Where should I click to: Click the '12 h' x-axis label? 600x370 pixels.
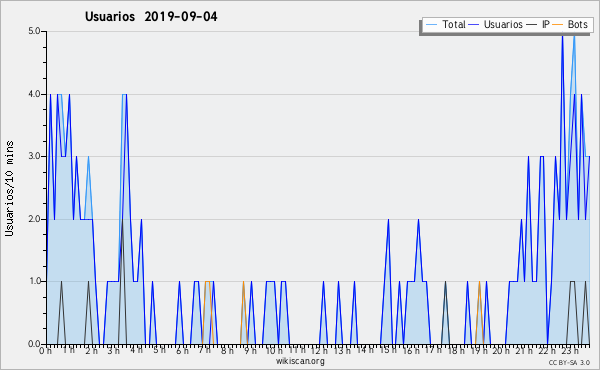pos(319,351)
